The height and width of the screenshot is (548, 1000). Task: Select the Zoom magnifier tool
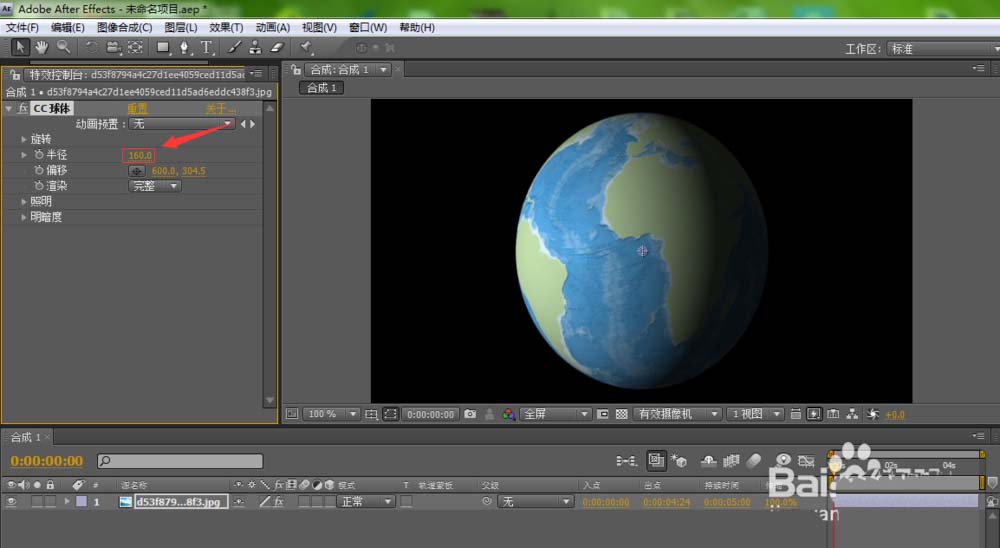(63, 47)
